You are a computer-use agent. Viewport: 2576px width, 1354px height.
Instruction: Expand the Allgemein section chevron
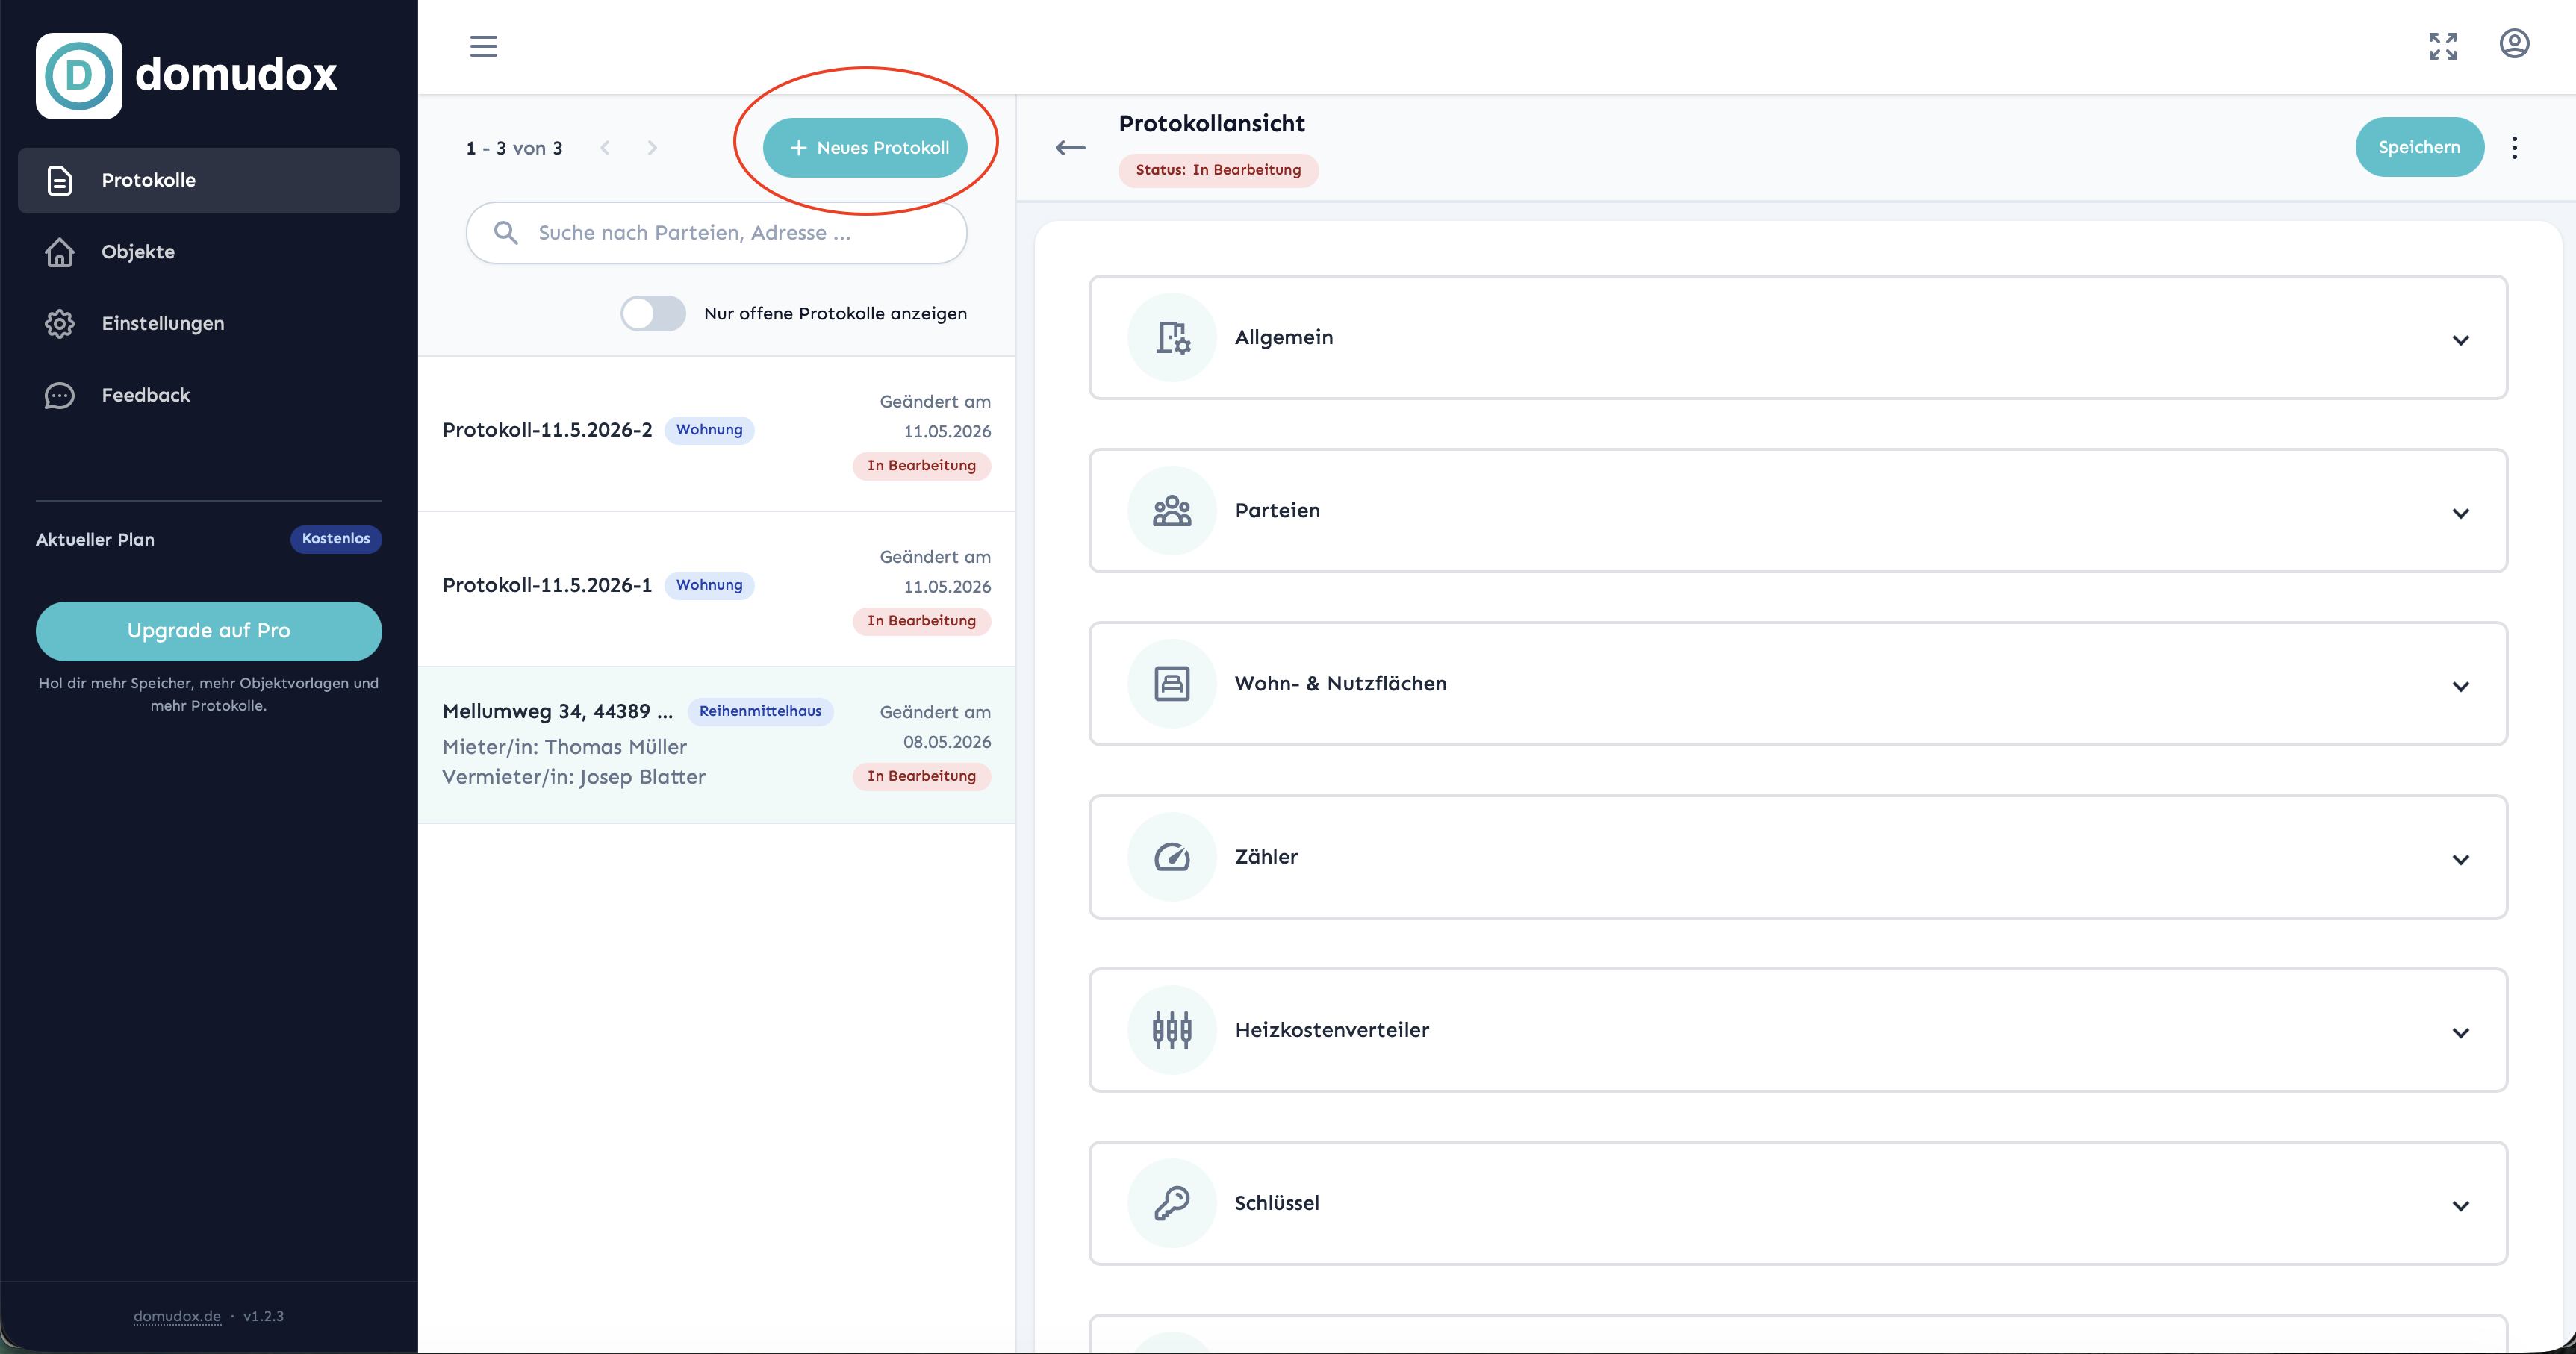pyautogui.click(x=2461, y=340)
